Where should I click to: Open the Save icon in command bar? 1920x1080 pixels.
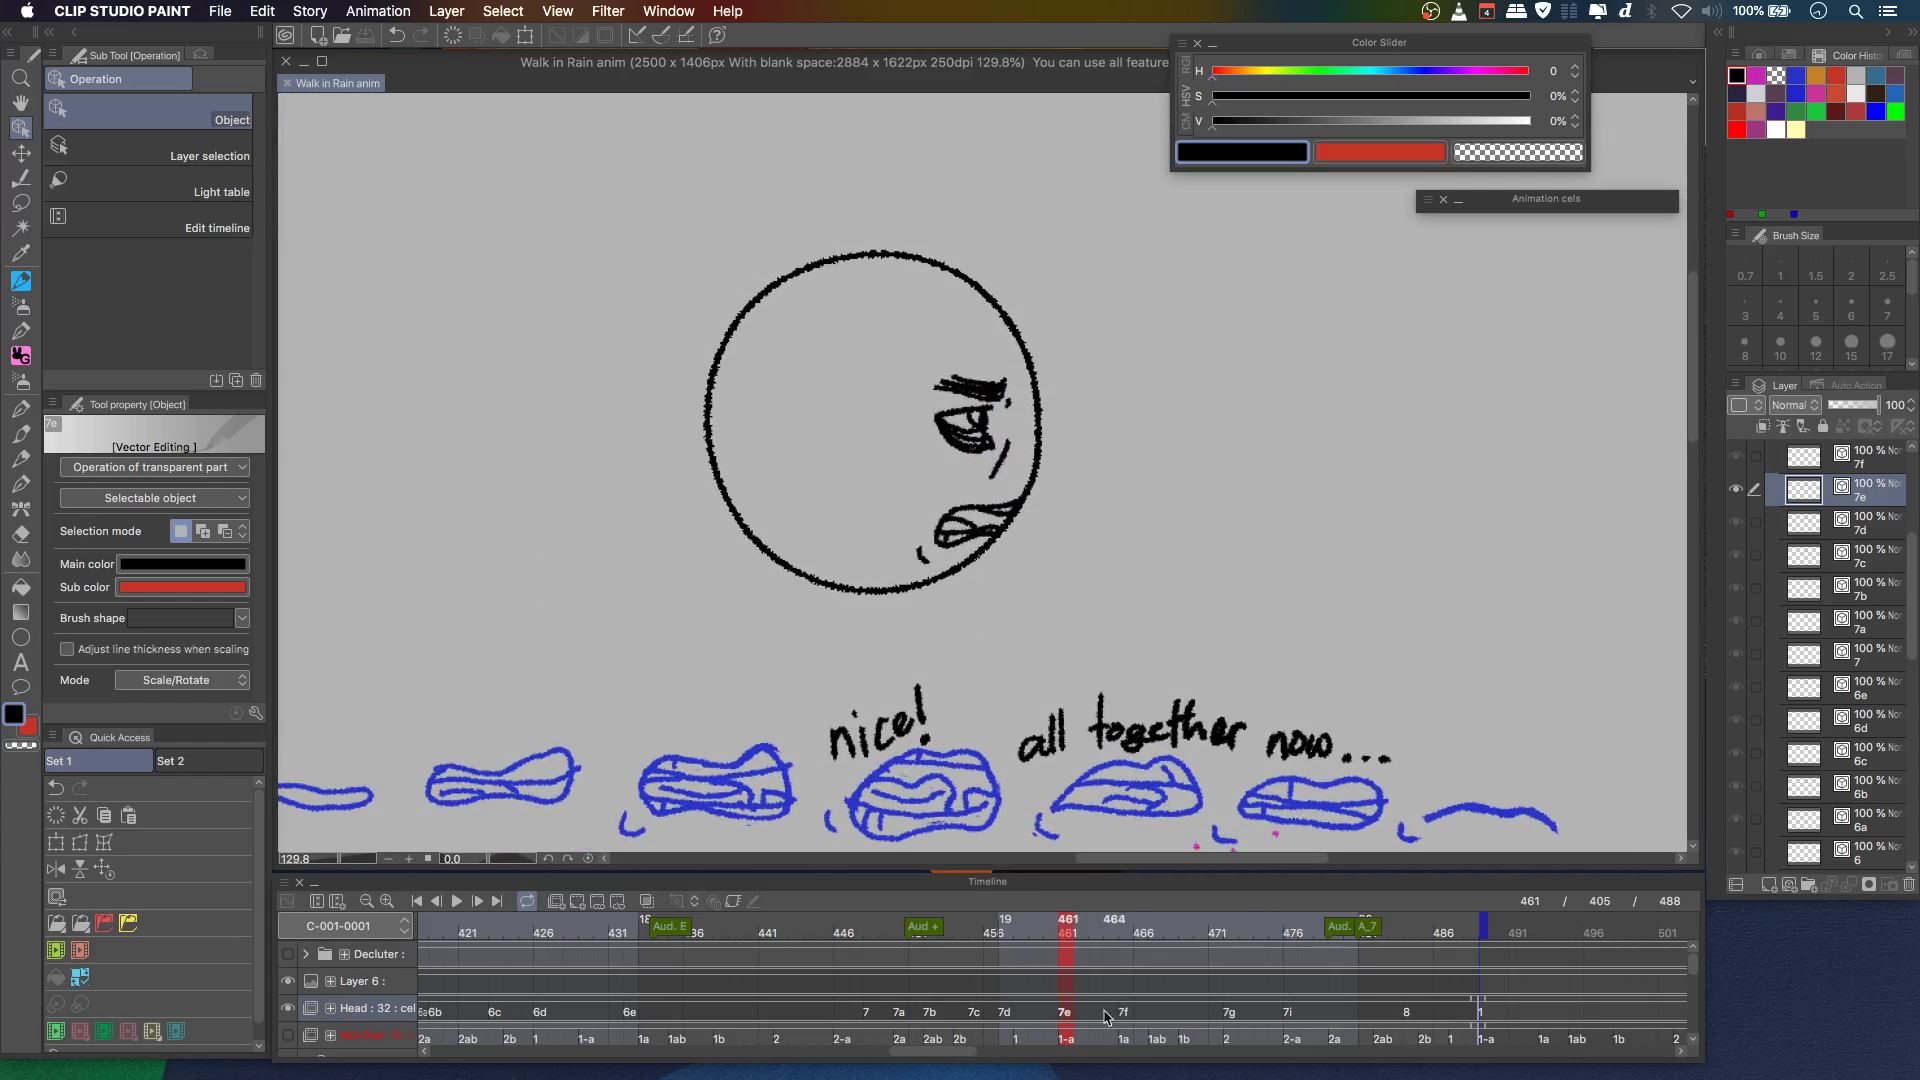[x=365, y=35]
